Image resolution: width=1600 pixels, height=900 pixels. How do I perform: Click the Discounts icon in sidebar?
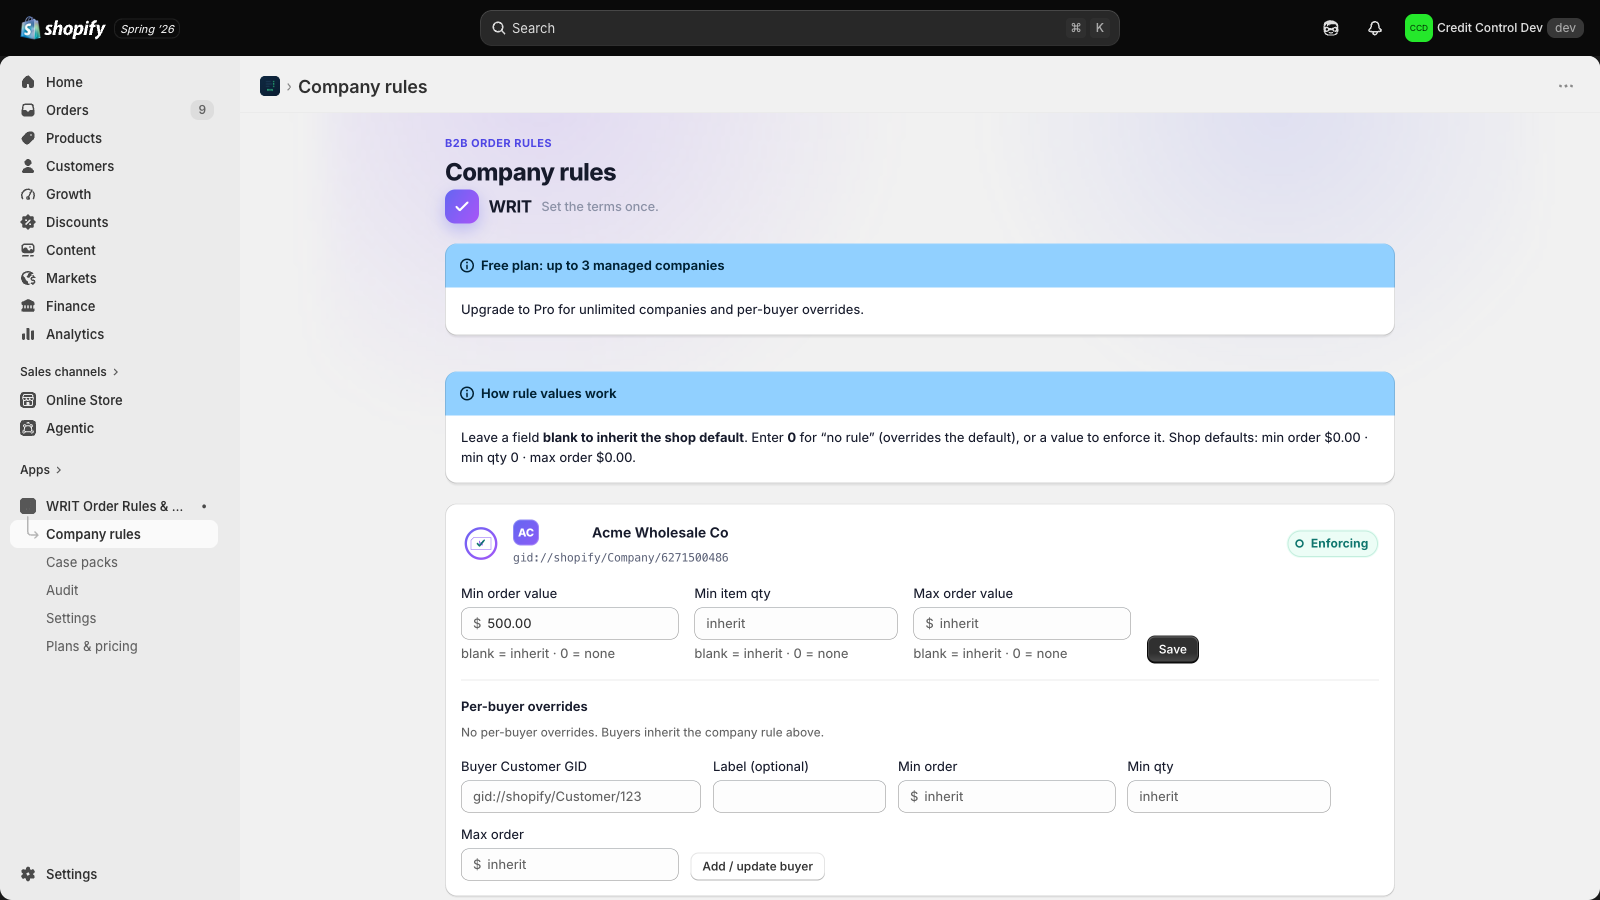pos(28,222)
